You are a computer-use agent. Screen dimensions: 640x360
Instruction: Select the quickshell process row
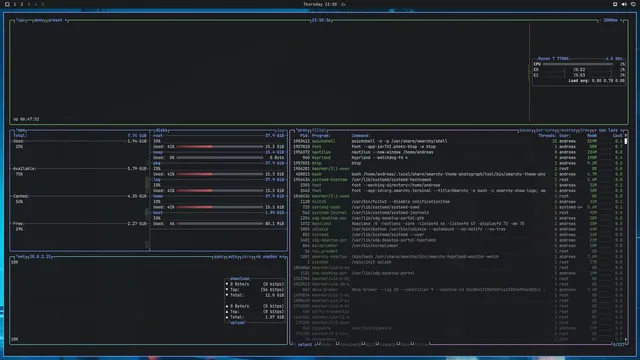(457, 141)
